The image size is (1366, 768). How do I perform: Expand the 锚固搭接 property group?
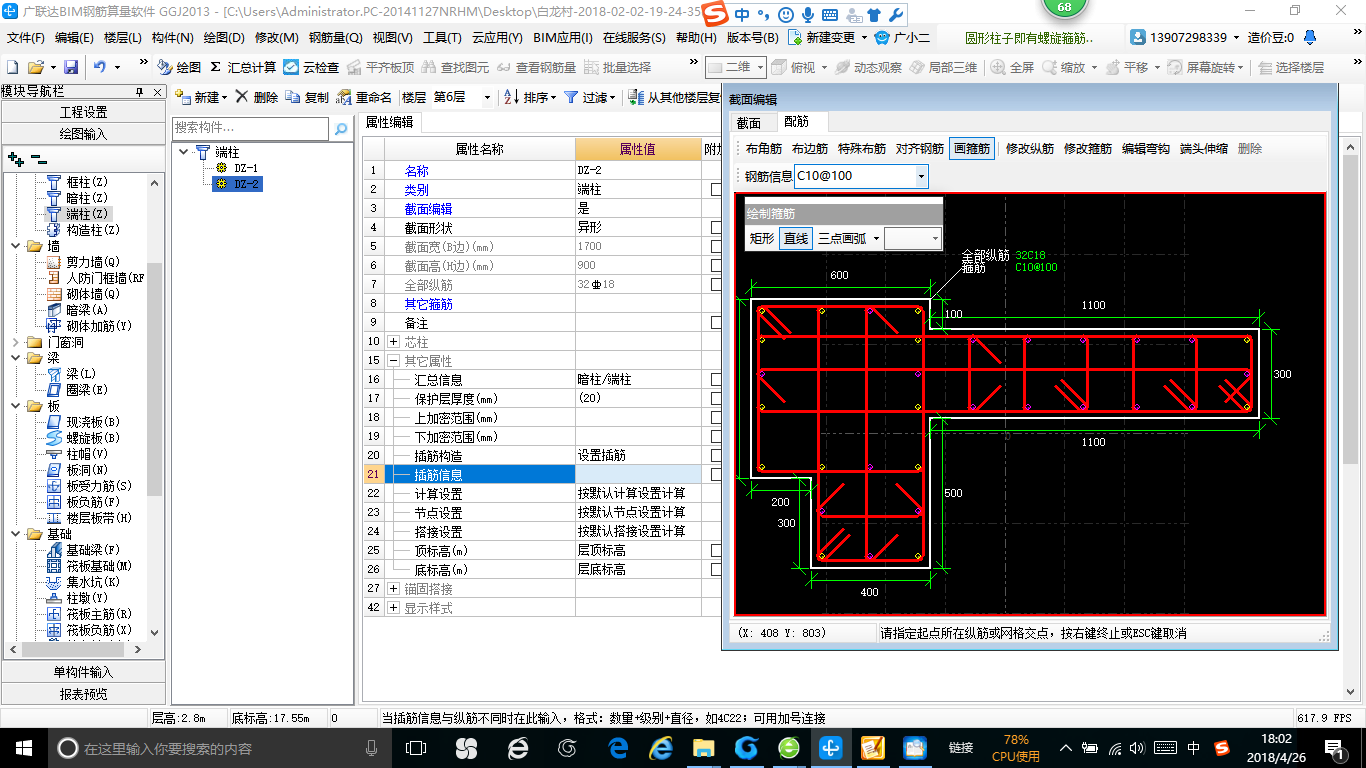pos(393,589)
